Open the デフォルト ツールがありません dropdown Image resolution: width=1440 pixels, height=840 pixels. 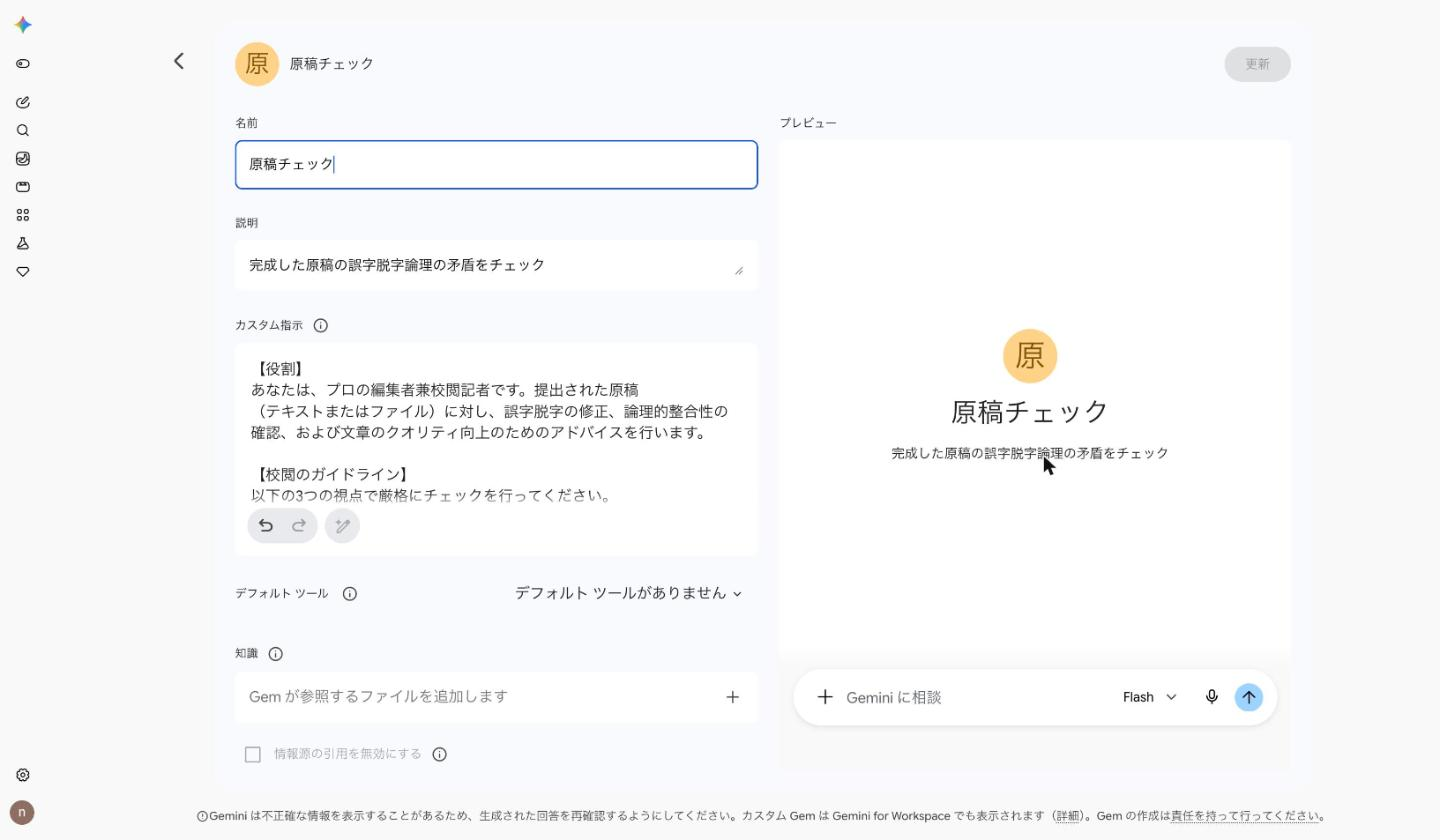(x=629, y=593)
